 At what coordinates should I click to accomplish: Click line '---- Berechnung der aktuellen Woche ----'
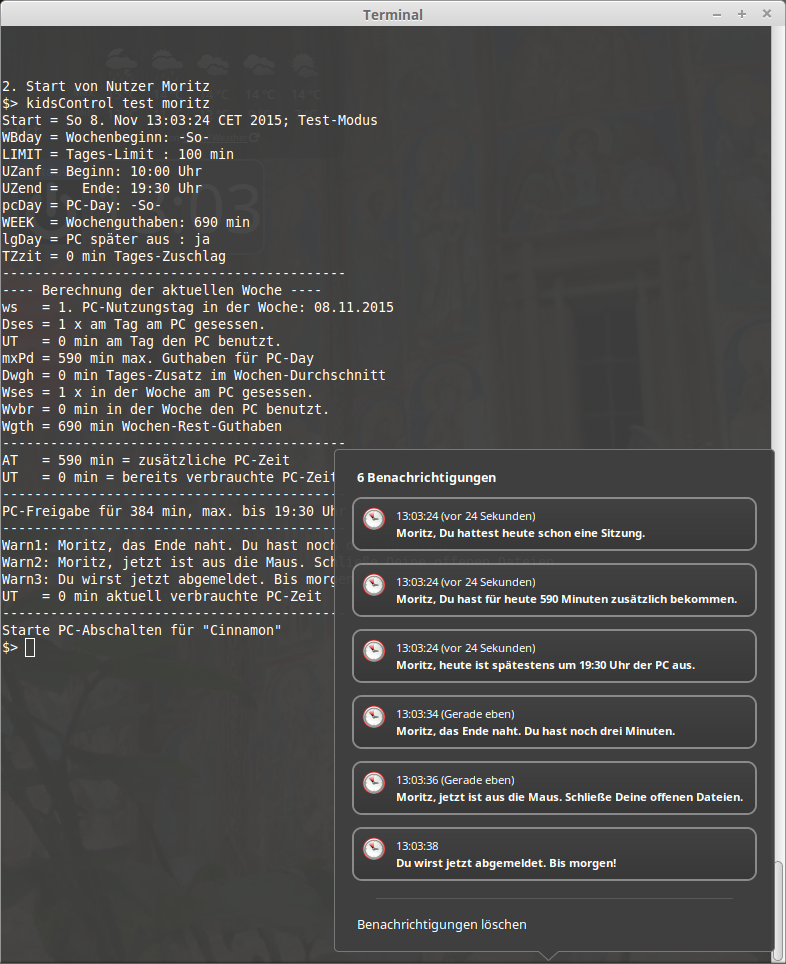click(162, 290)
